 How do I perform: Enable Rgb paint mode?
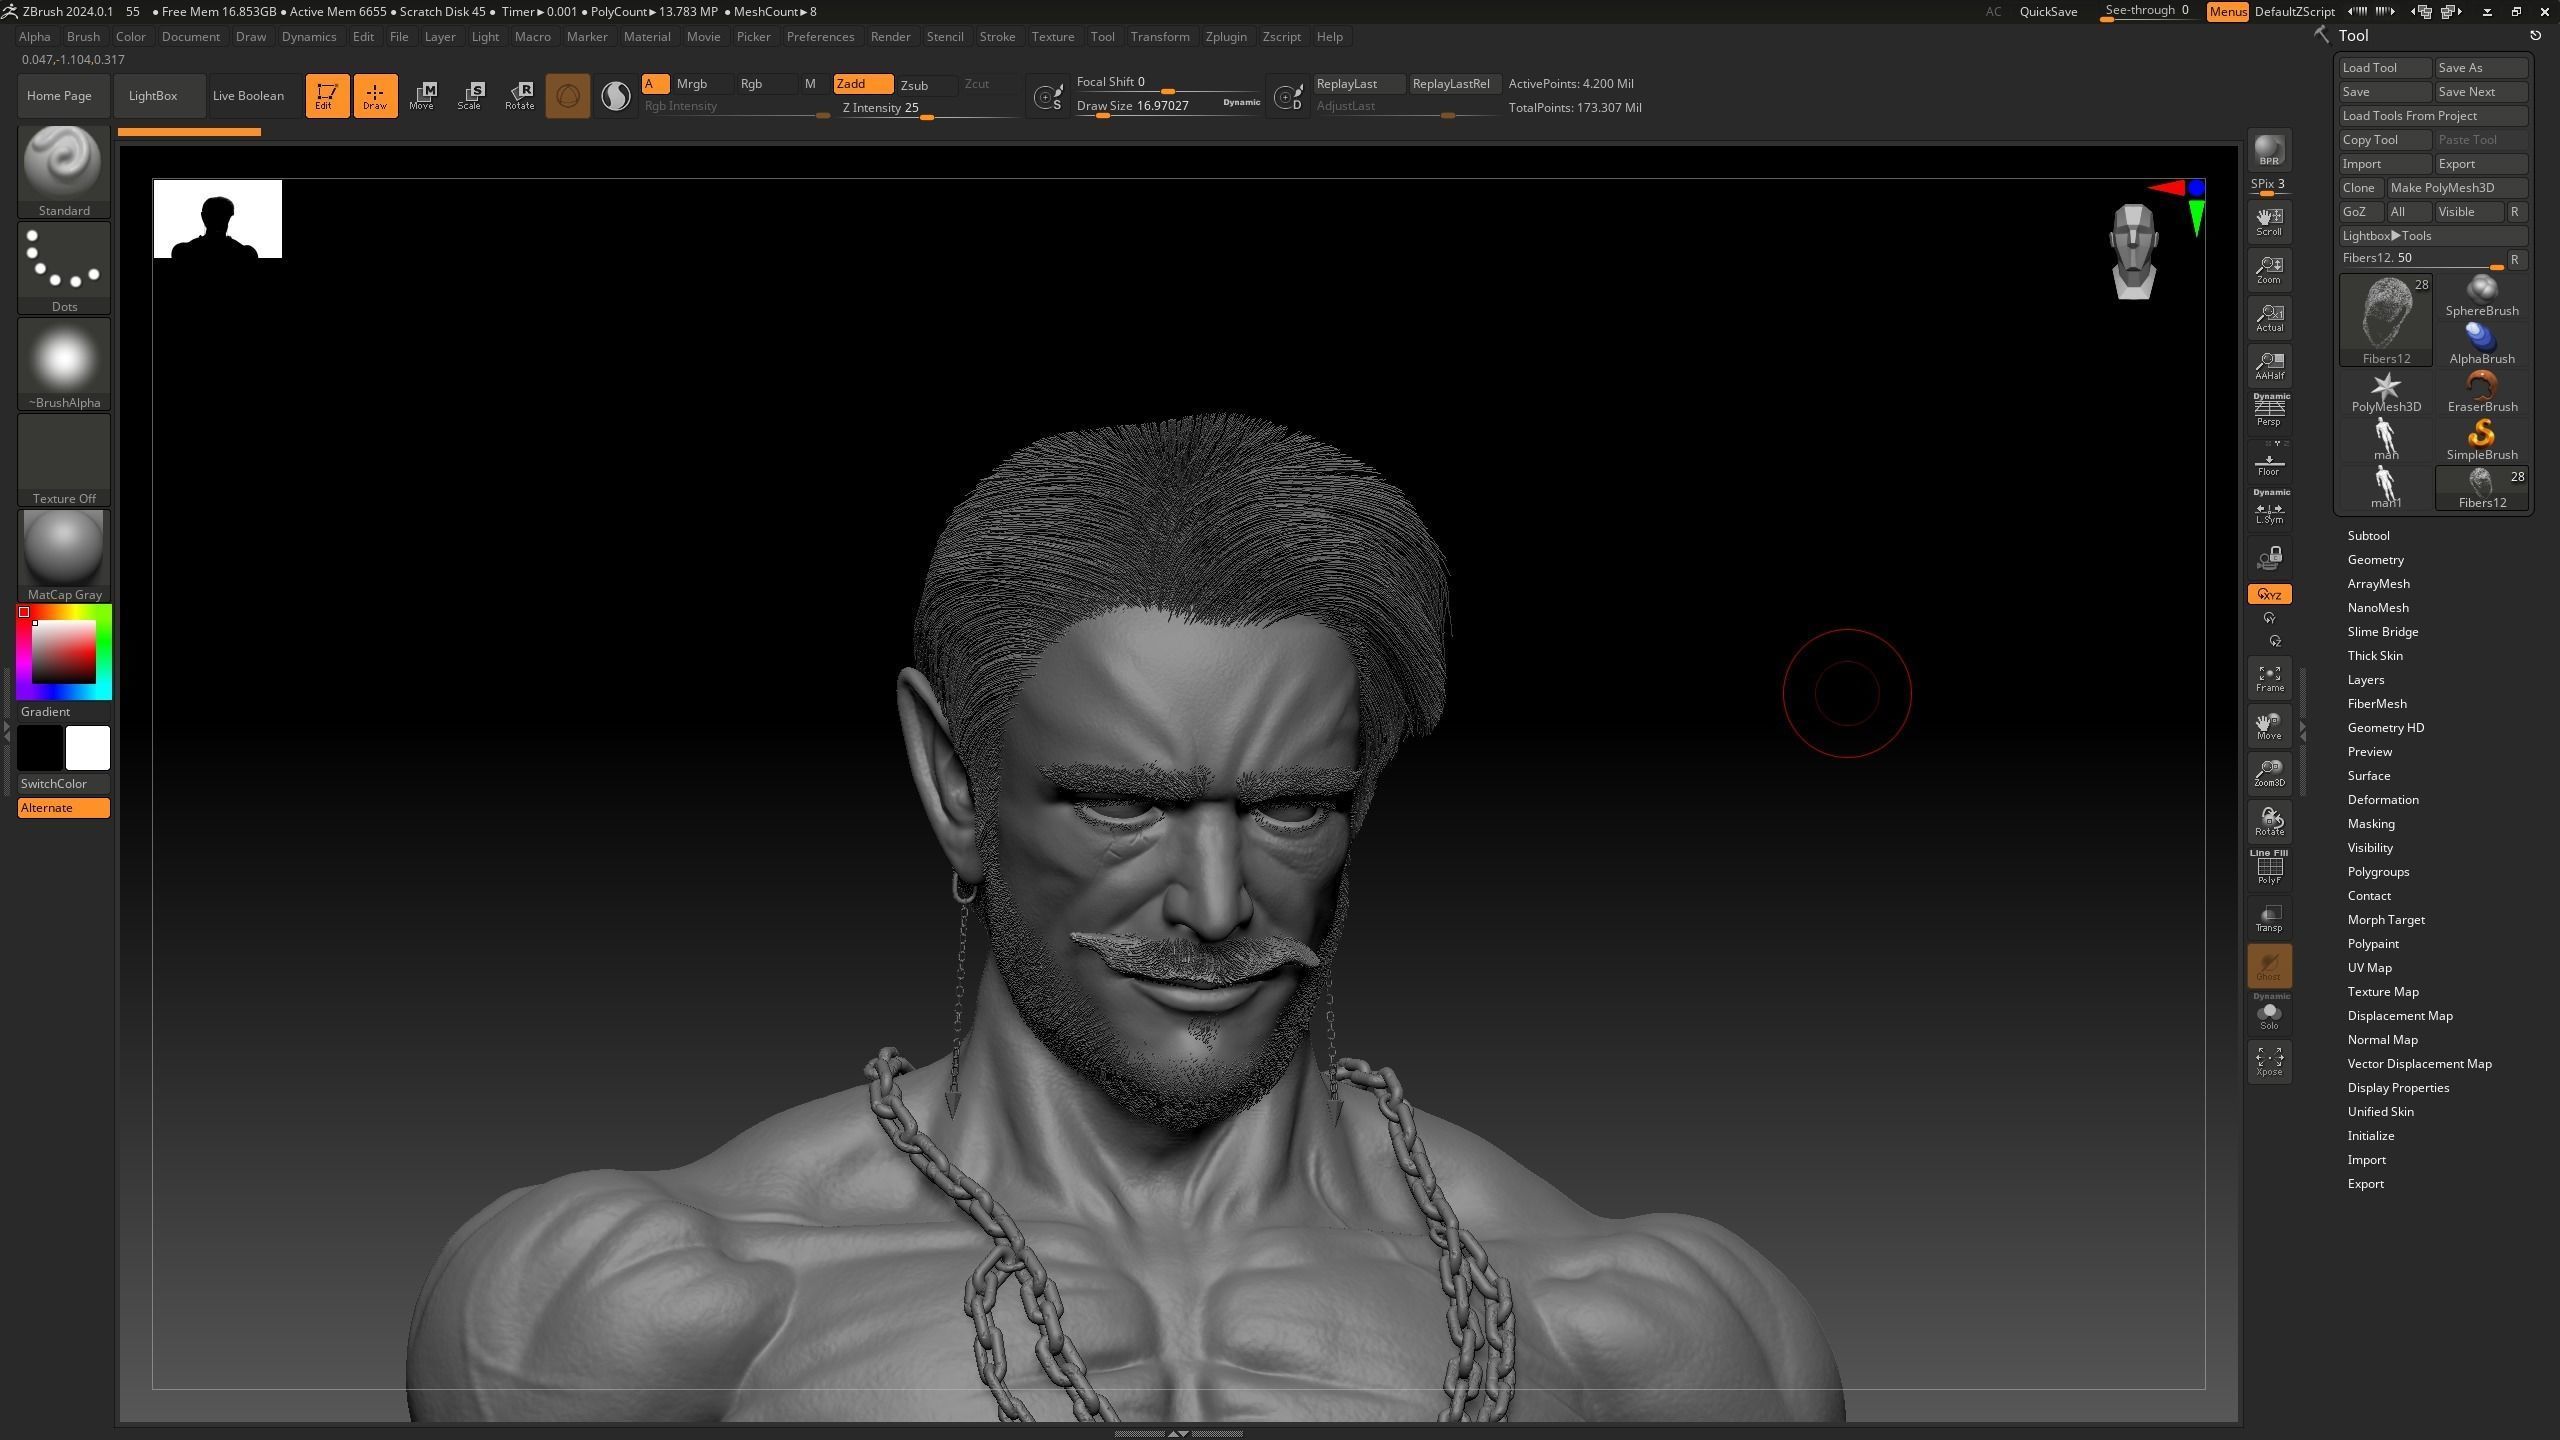tap(765, 84)
